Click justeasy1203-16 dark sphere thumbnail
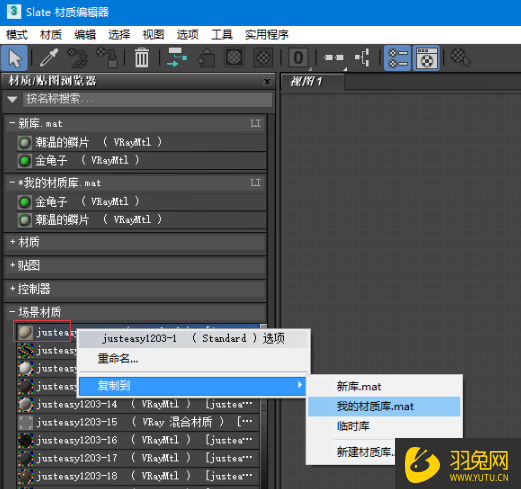This screenshot has width=521, height=489. point(25,441)
